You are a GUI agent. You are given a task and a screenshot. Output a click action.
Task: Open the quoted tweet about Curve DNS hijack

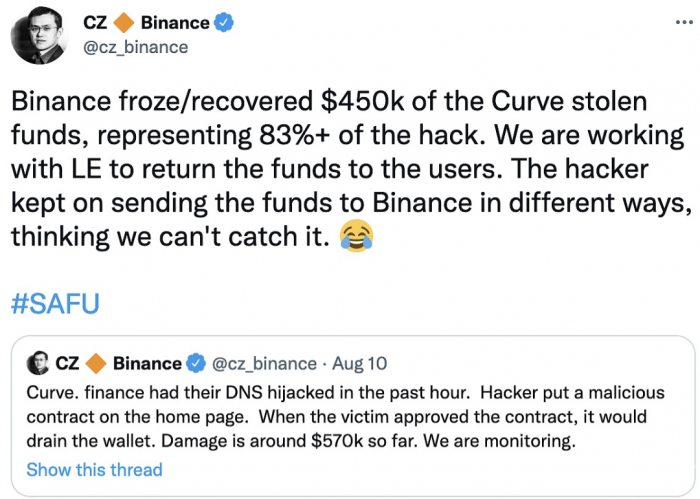pos(353,416)
